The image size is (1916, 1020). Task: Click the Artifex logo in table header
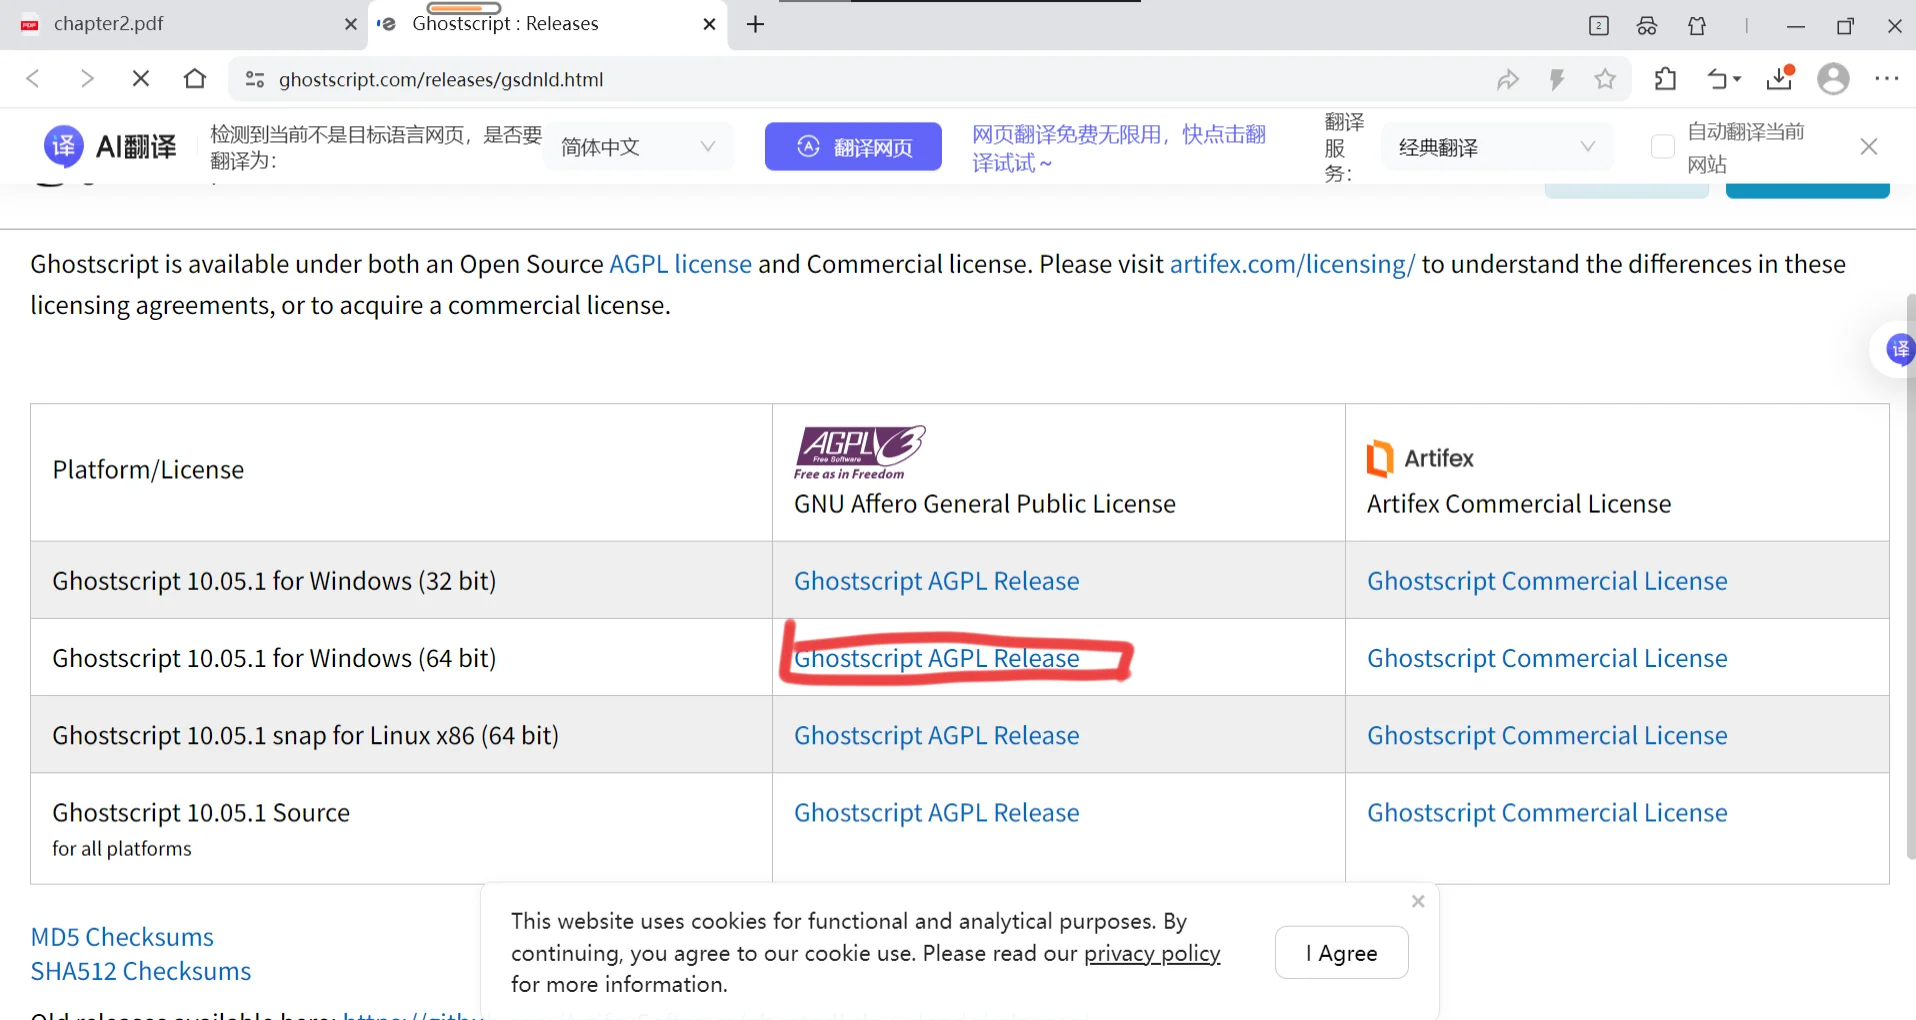(x=1420, y=458)
